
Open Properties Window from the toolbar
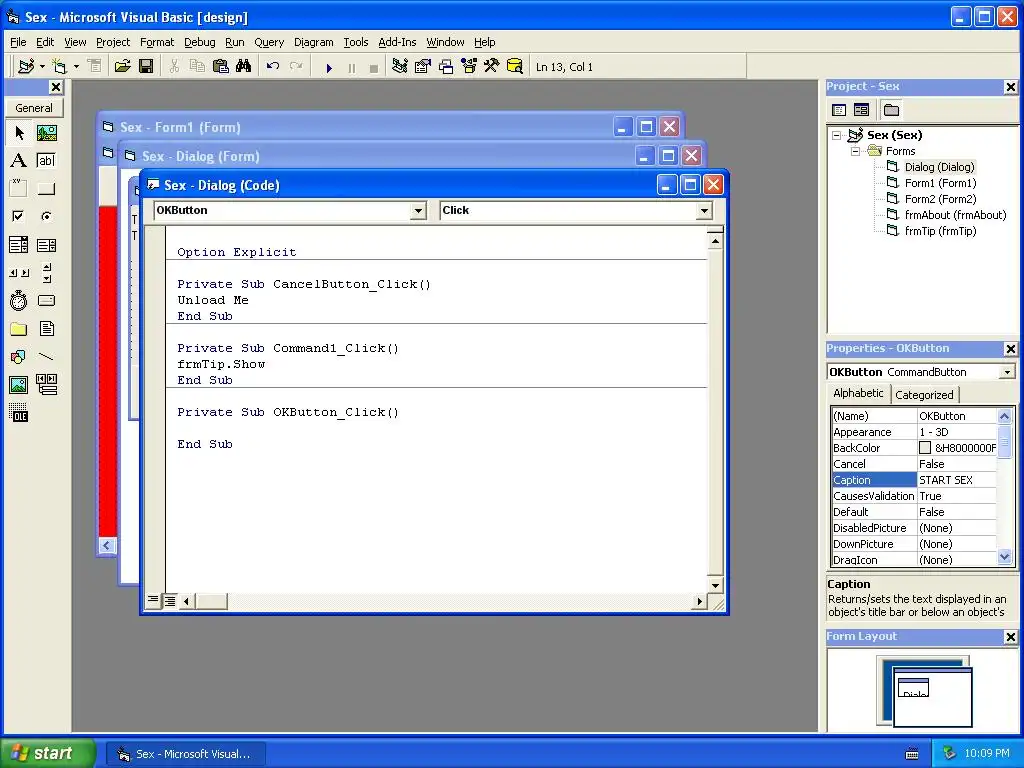(423, 67)
